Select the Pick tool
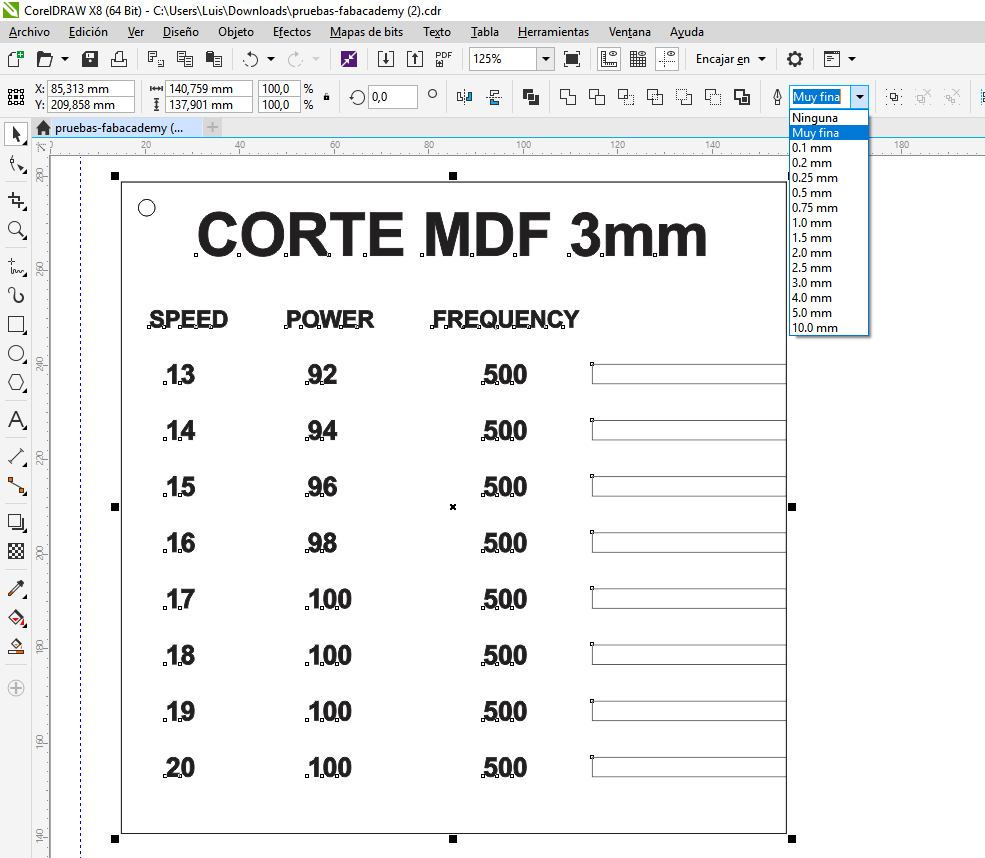Image resolution: width=985 pixels, height=858 pixels. [x=16, y=134]
